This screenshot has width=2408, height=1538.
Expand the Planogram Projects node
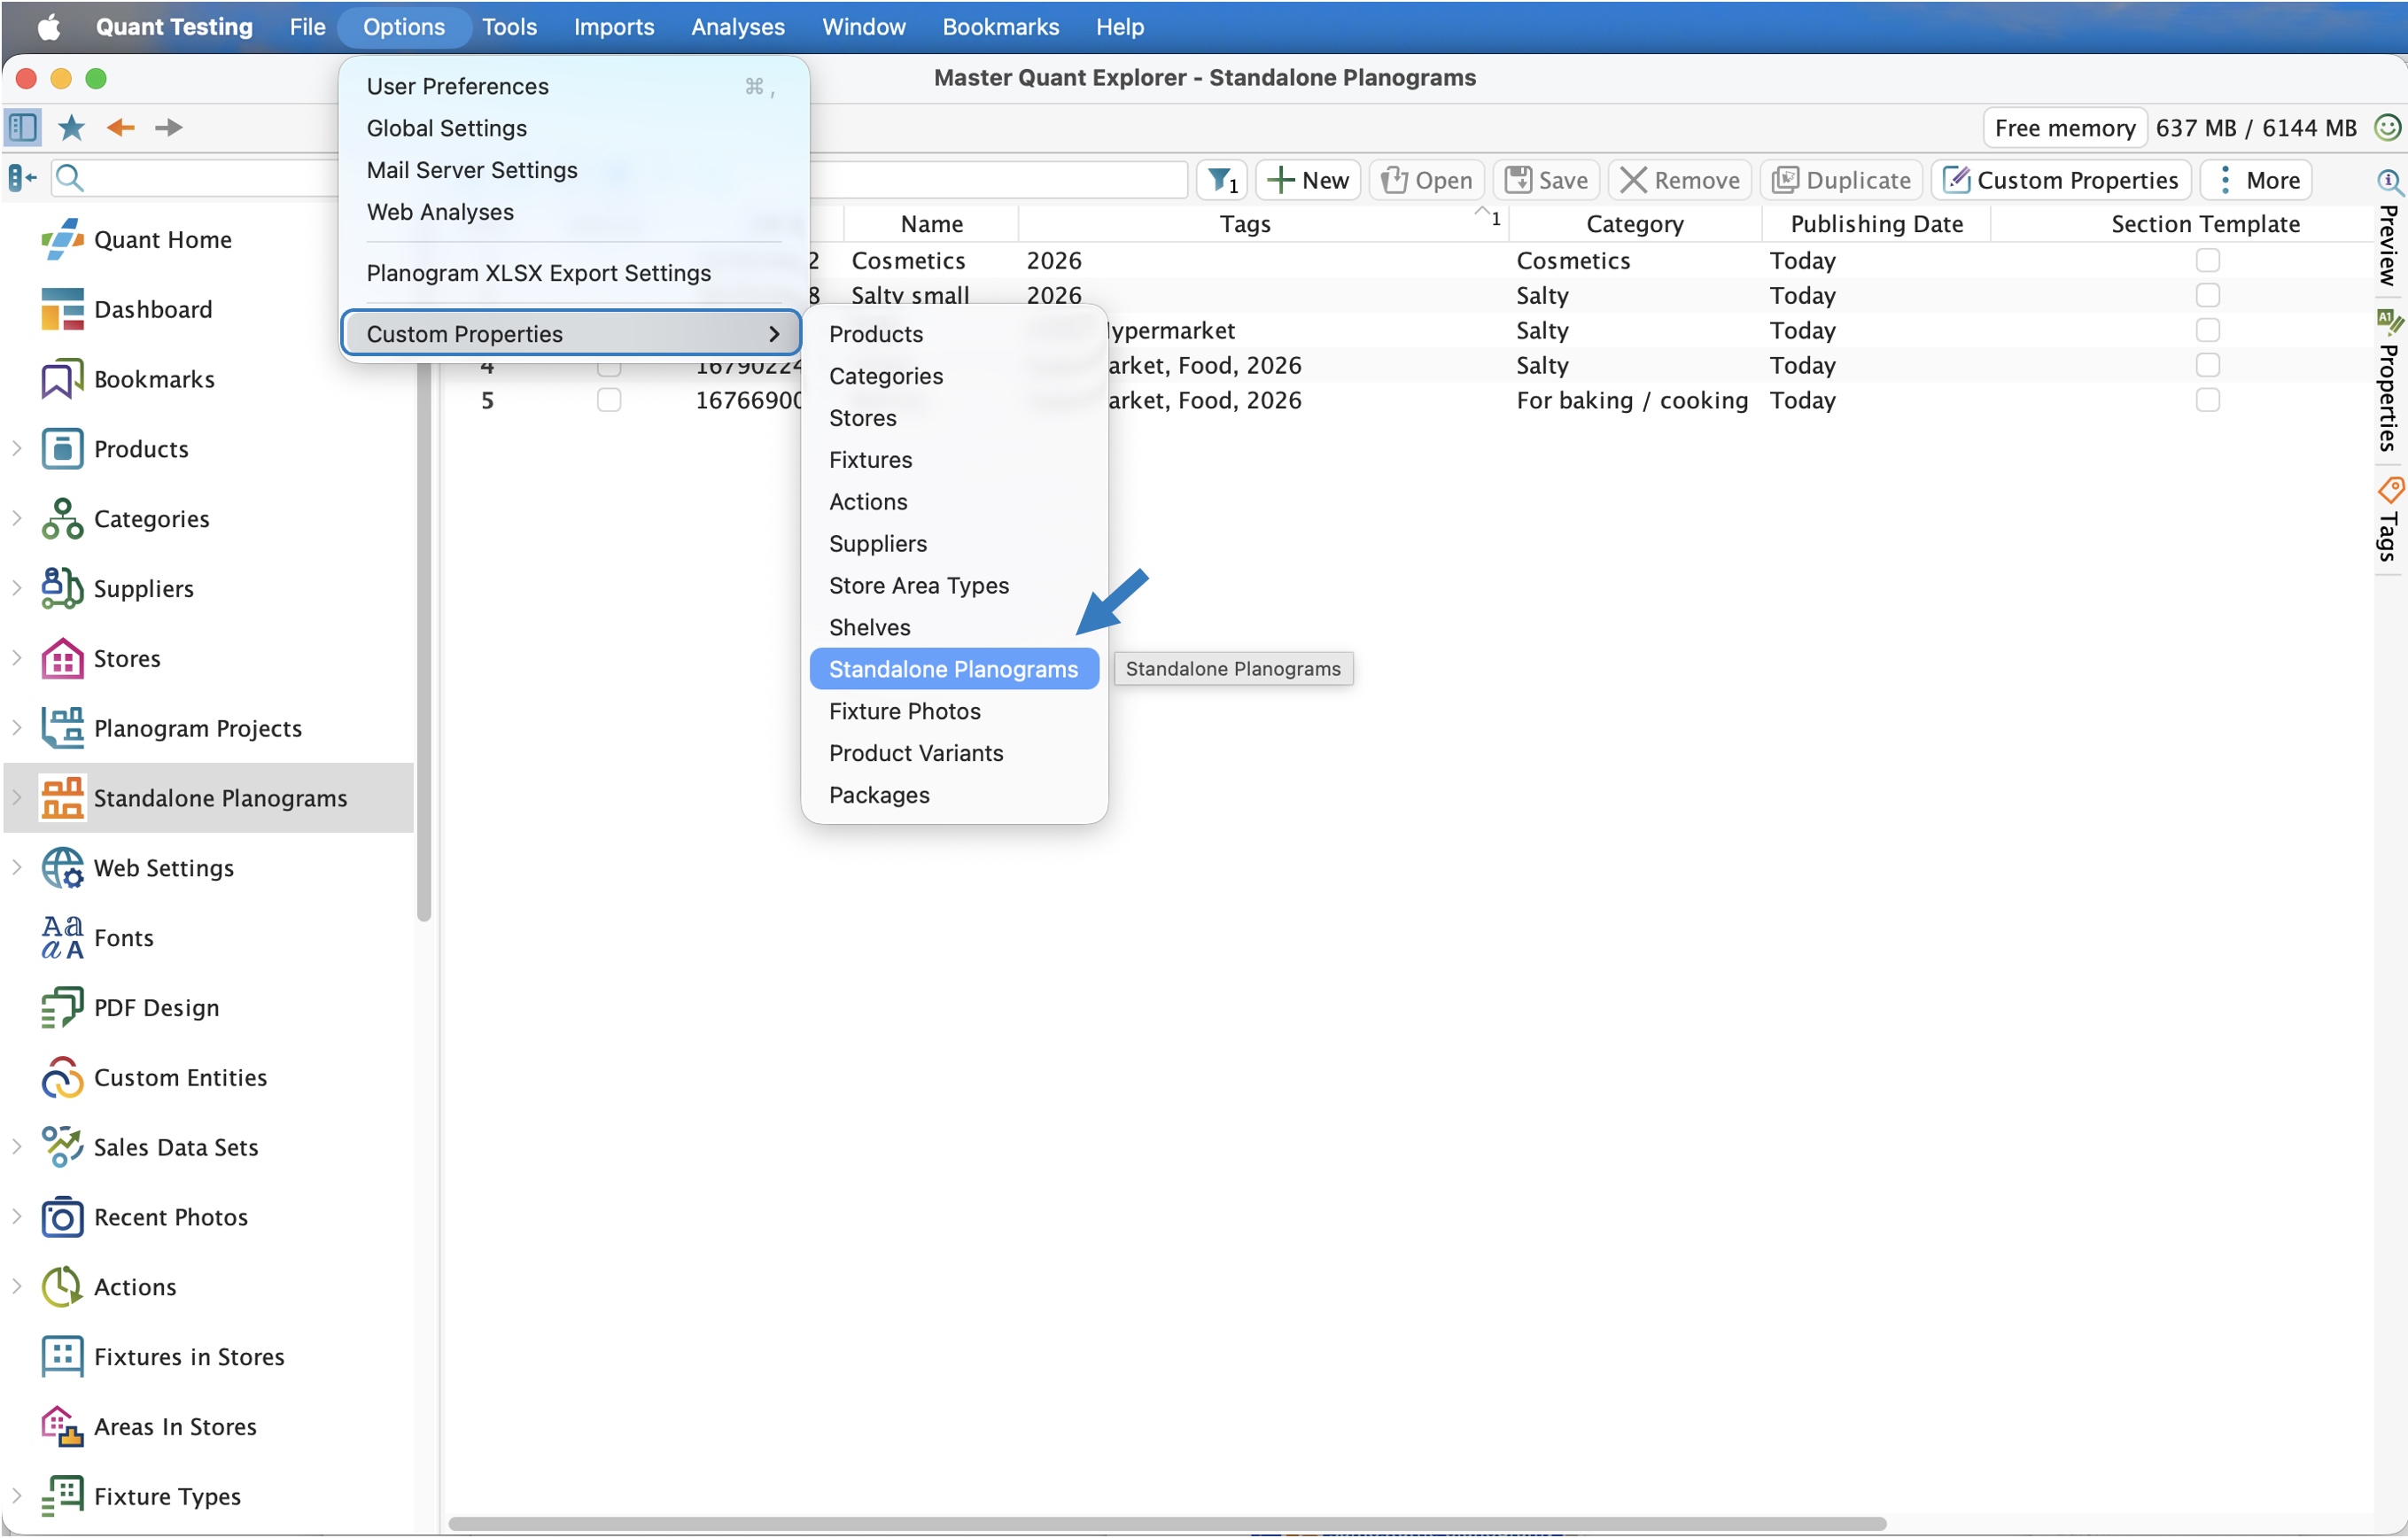[x=17, y=729]
